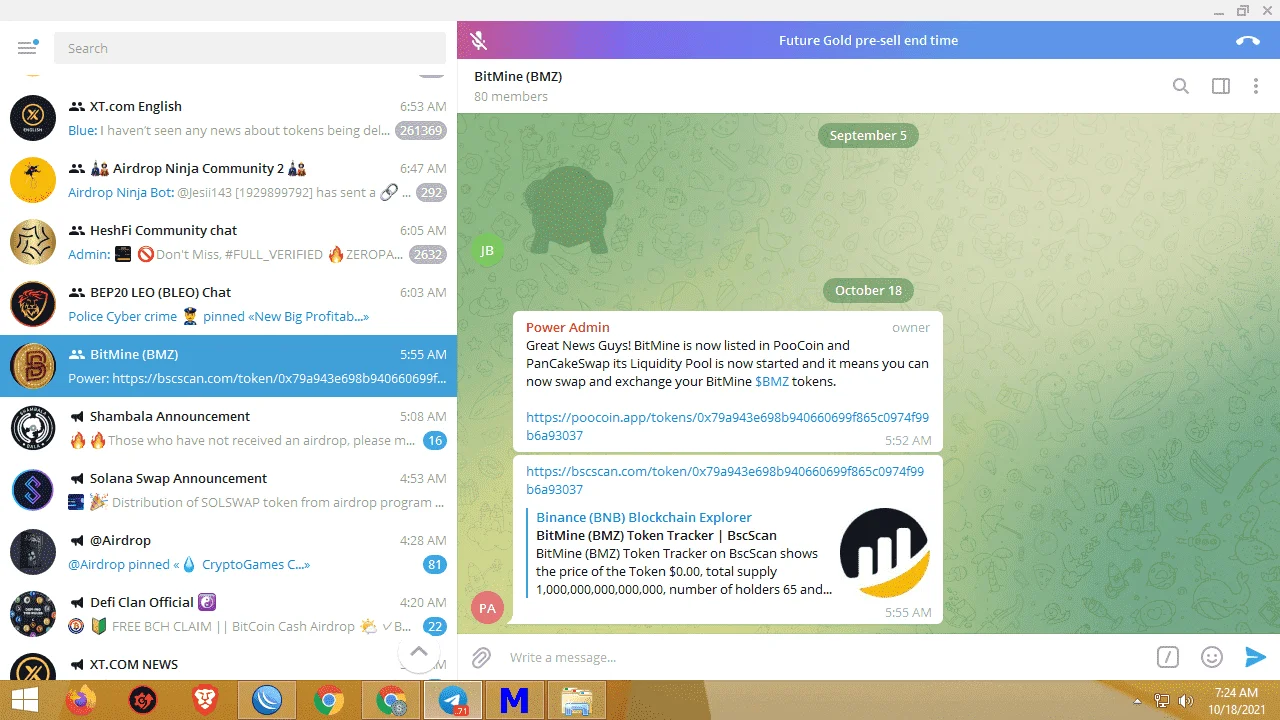Open Airdrop Ninja Community 2 chat
The image size is (1280, 720).
pyautogui.click(x=228, y=180)
